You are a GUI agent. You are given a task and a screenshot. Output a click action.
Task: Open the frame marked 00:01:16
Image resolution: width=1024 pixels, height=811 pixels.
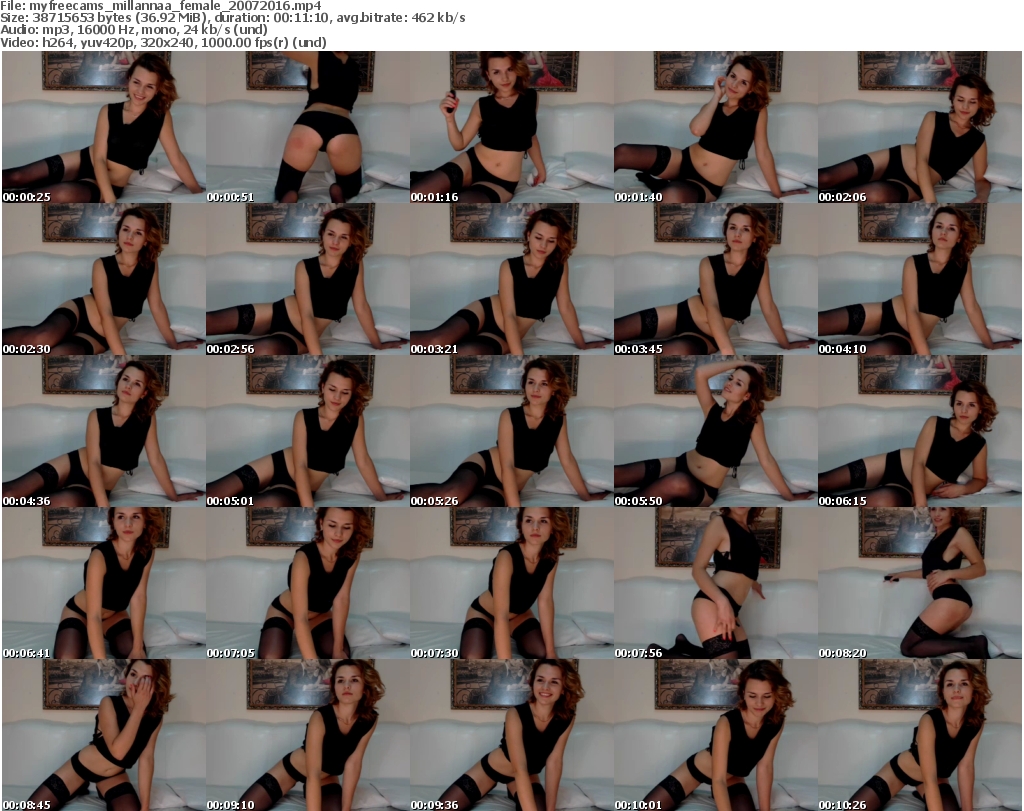coord(512,127)
